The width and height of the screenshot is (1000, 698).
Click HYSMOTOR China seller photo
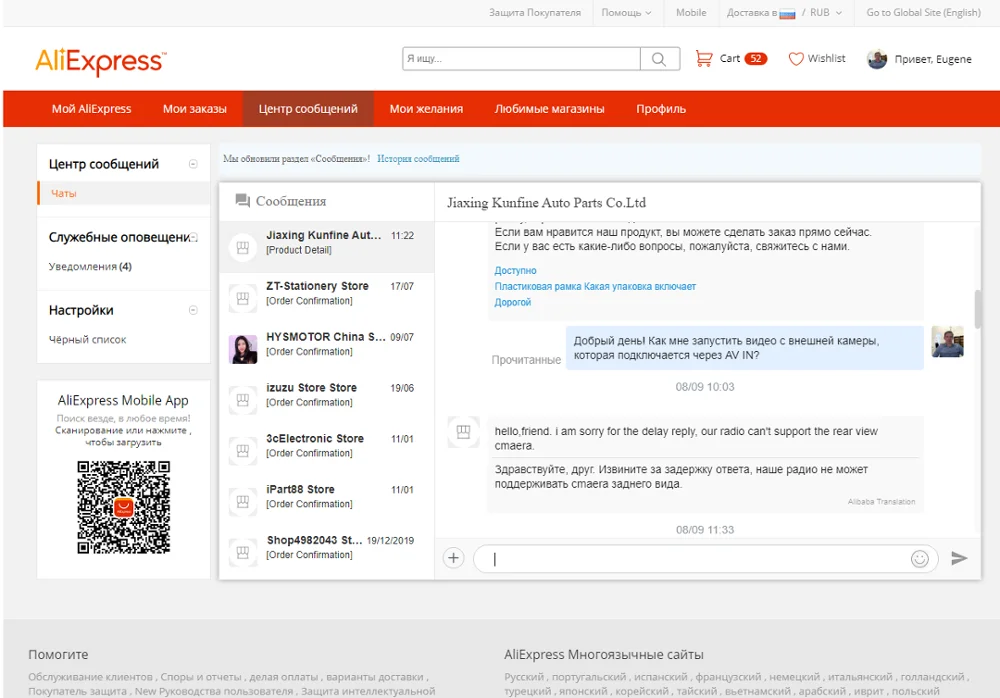coord(243,349)
